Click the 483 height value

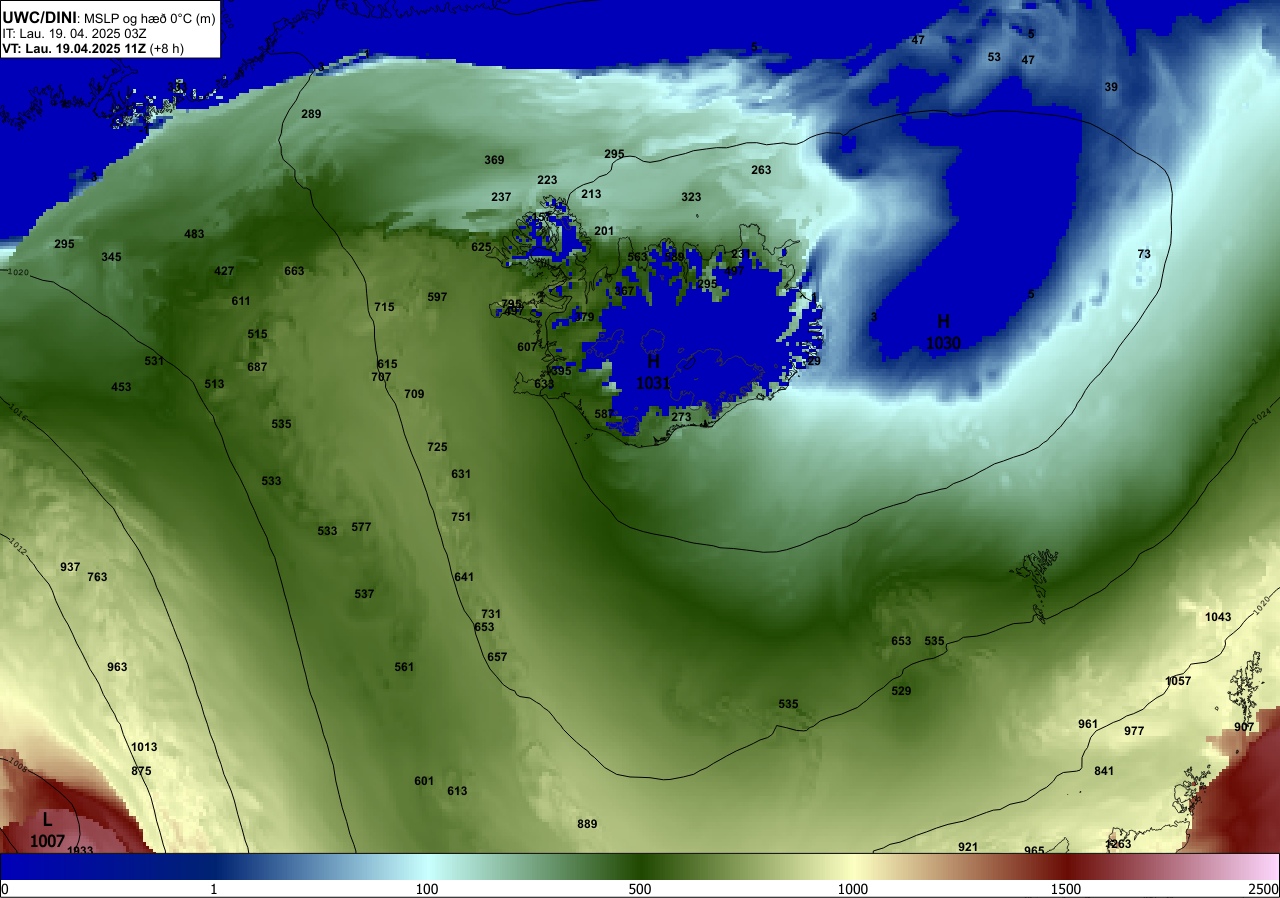194,234
